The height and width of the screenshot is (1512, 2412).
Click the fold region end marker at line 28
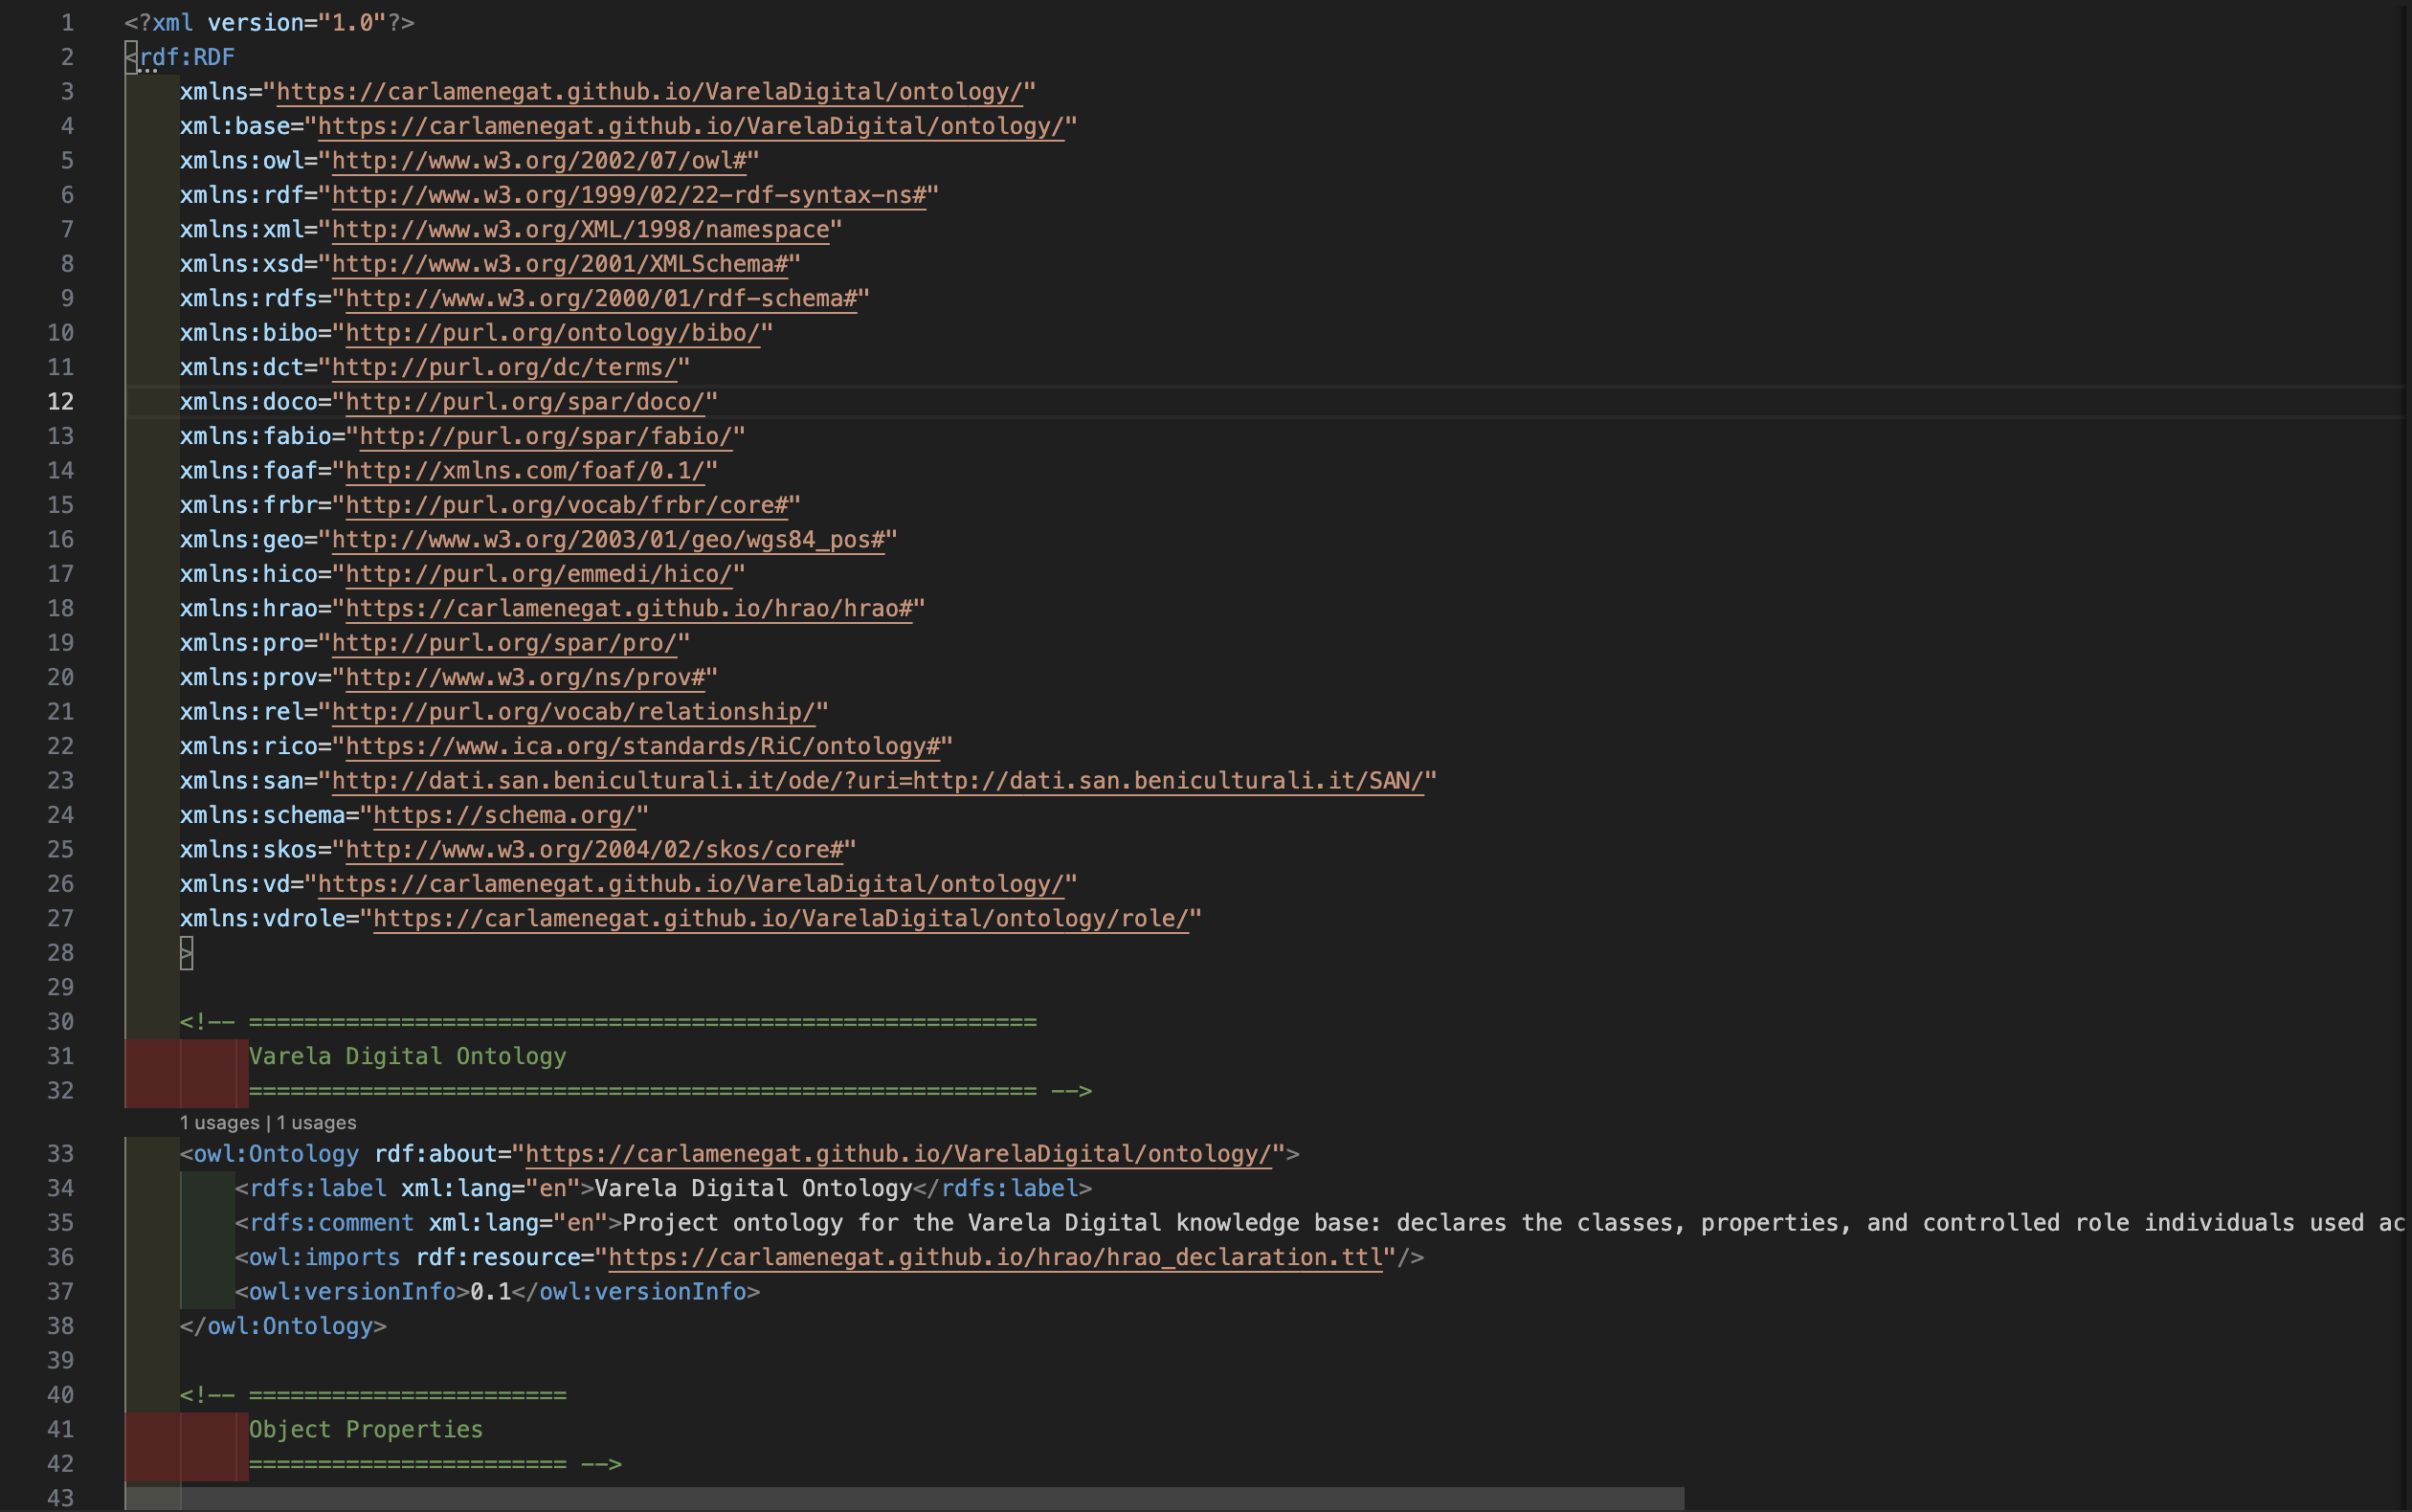pos(188,953)
